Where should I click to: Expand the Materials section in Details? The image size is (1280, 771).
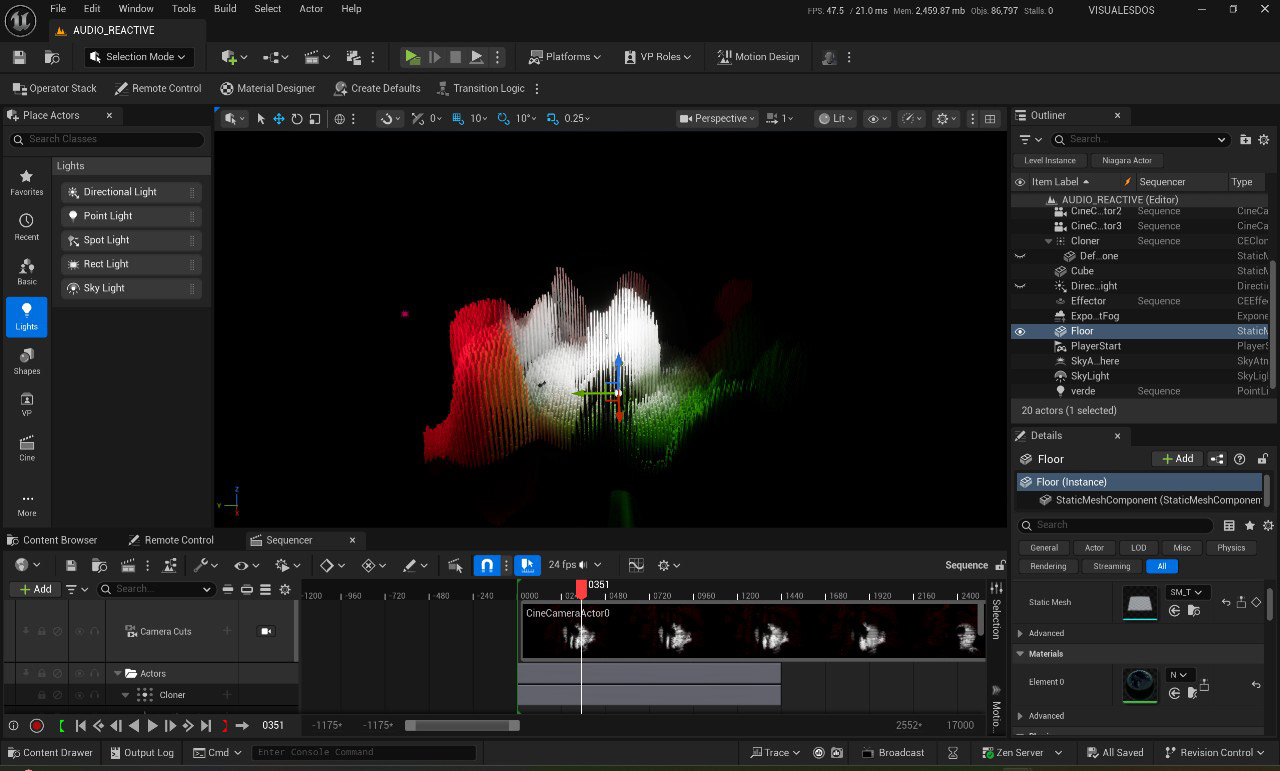[1046, 654]
